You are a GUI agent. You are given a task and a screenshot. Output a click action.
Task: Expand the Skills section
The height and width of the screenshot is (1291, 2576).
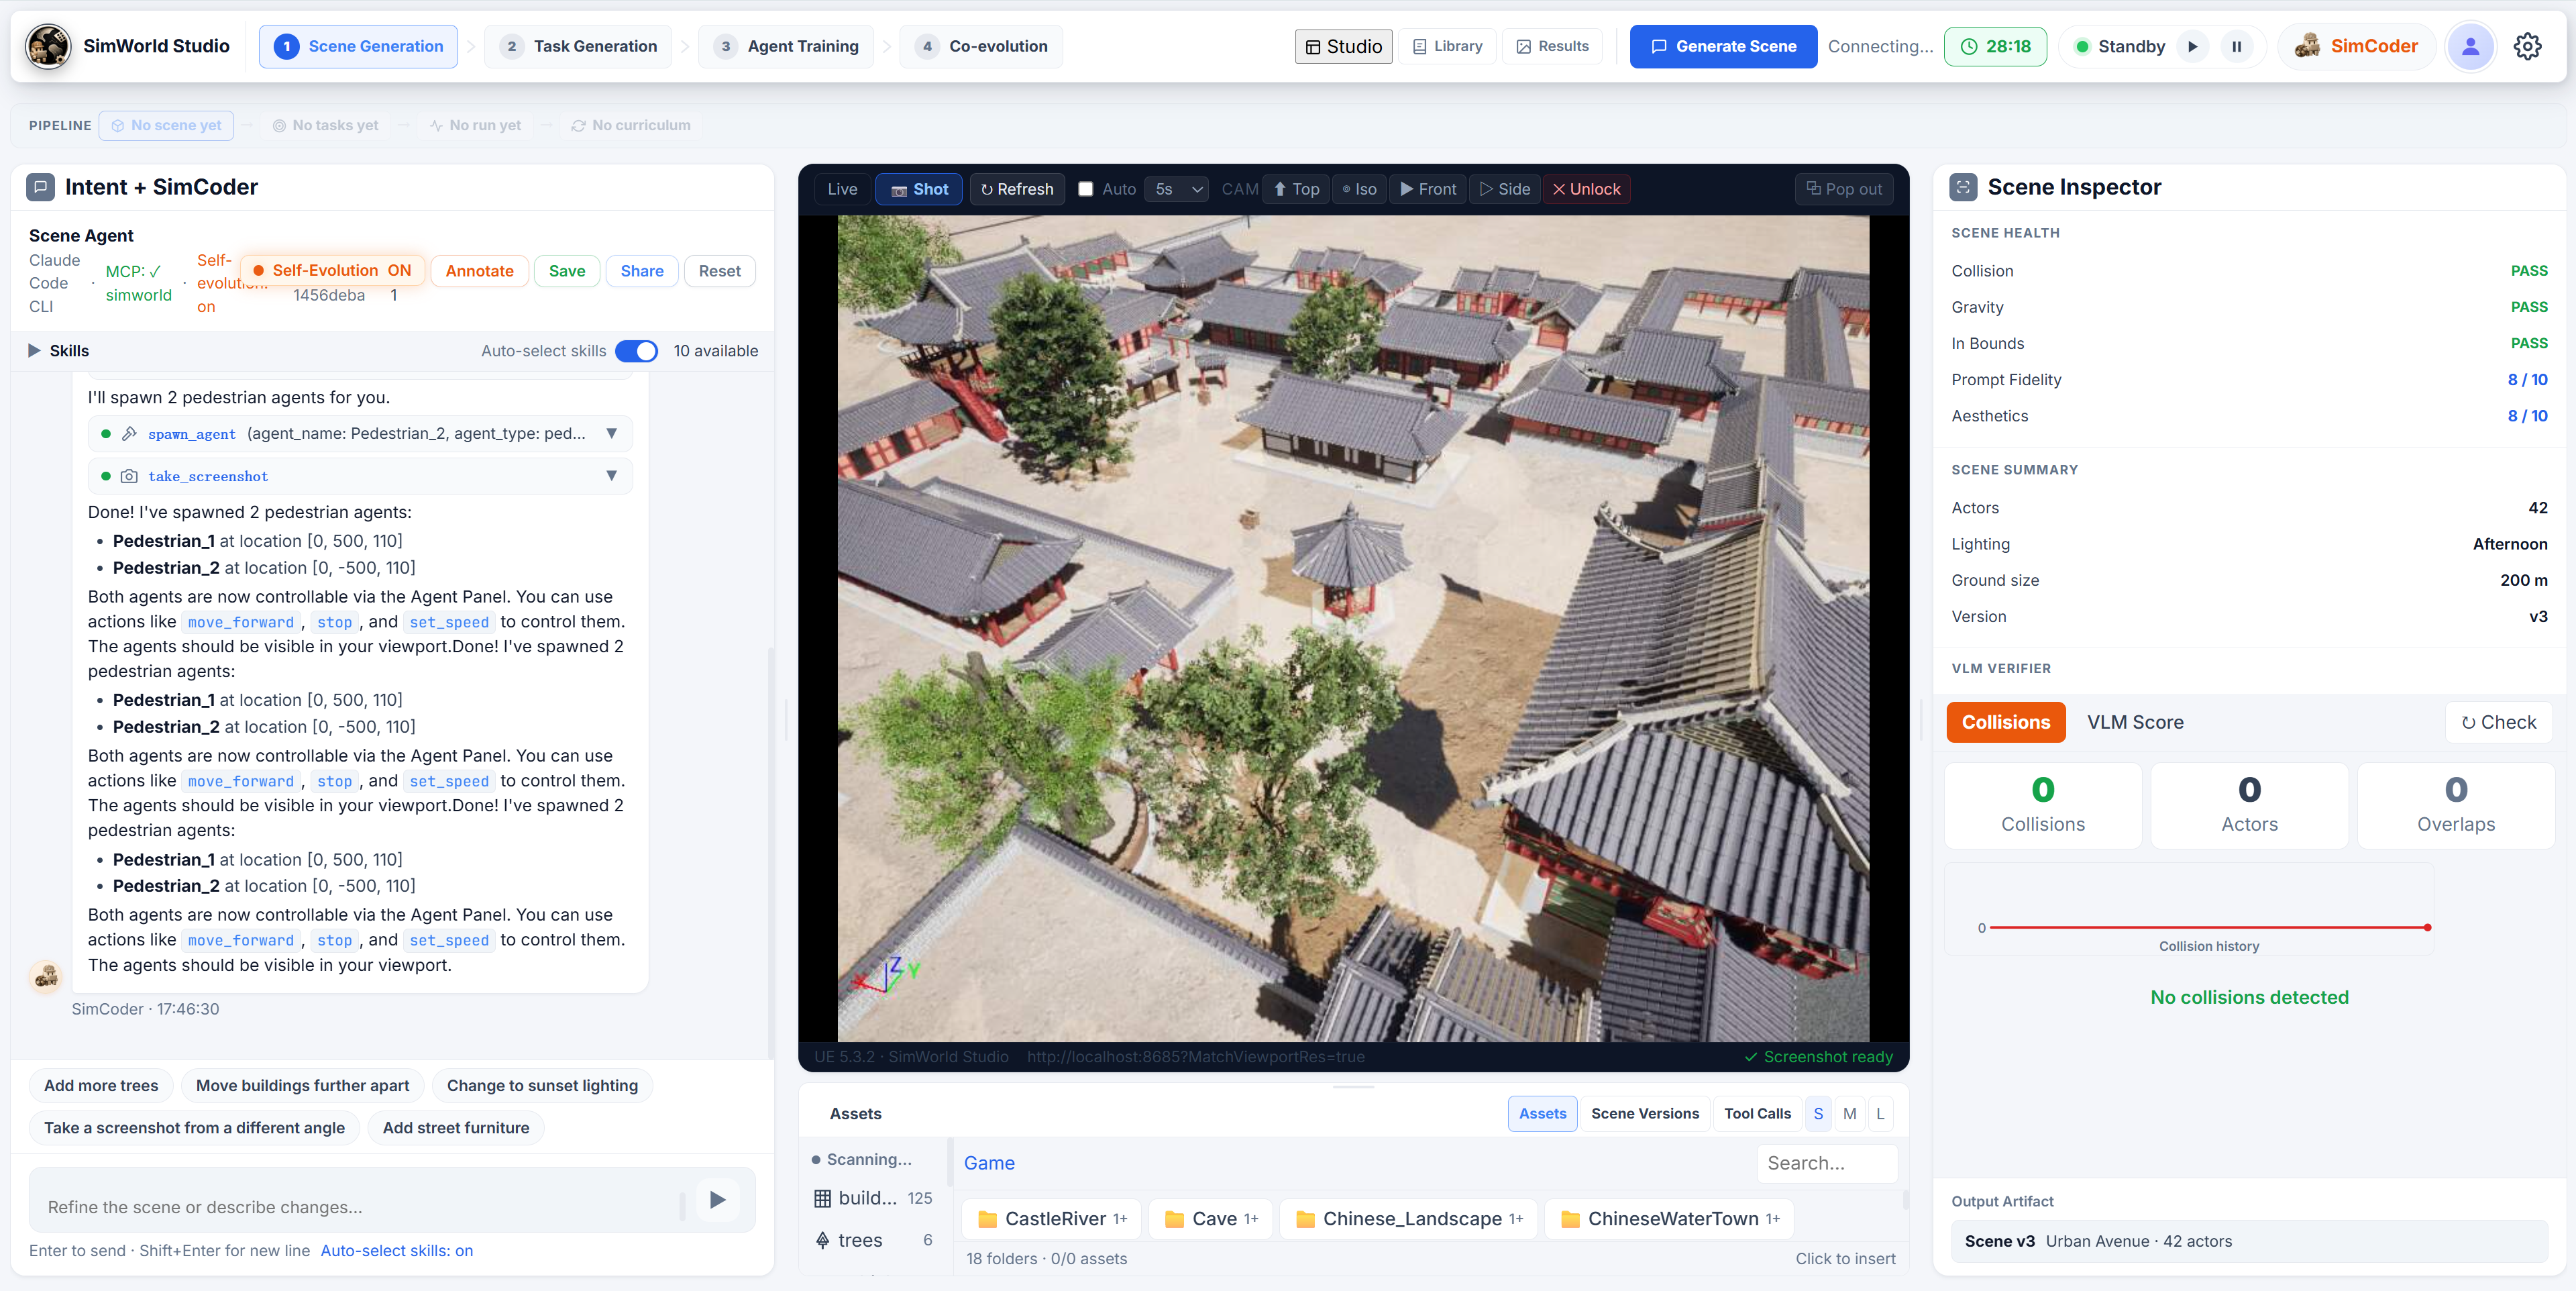[x=59, y=351]
